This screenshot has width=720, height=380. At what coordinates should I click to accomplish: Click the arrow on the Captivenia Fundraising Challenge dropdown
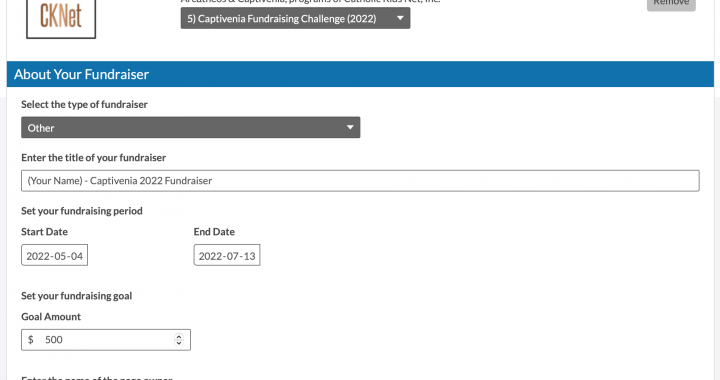pos(400,18)
